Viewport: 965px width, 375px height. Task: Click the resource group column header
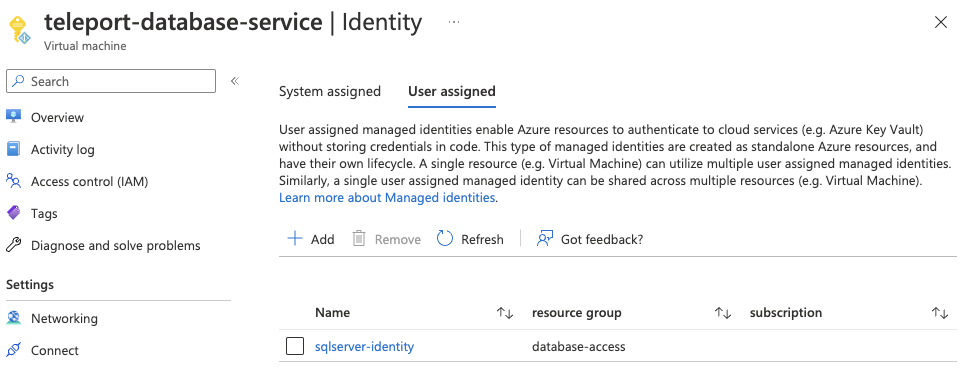(577, 313)
